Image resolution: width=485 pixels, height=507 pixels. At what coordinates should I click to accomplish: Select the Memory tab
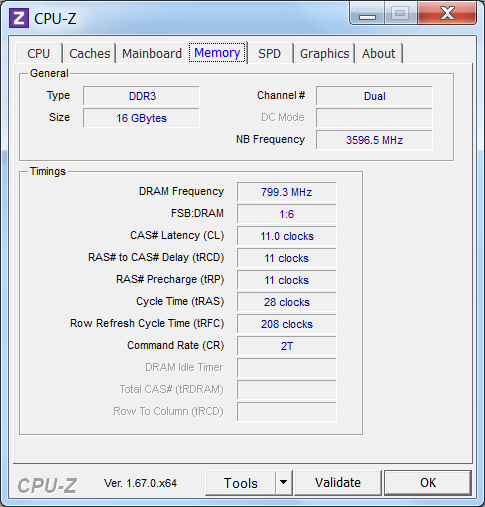click(x=217, y=53)
